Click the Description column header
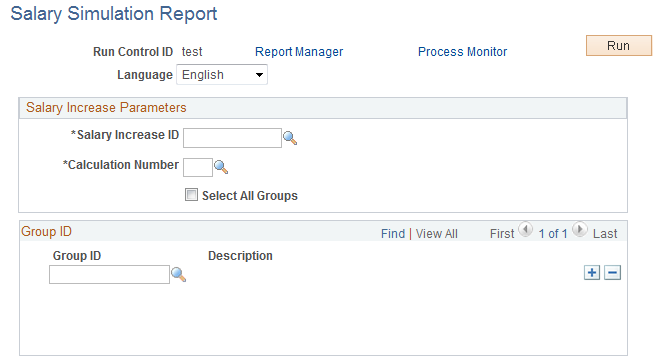Image resolution: width=658 pixels, height=361 pixels. coord(240,256)
